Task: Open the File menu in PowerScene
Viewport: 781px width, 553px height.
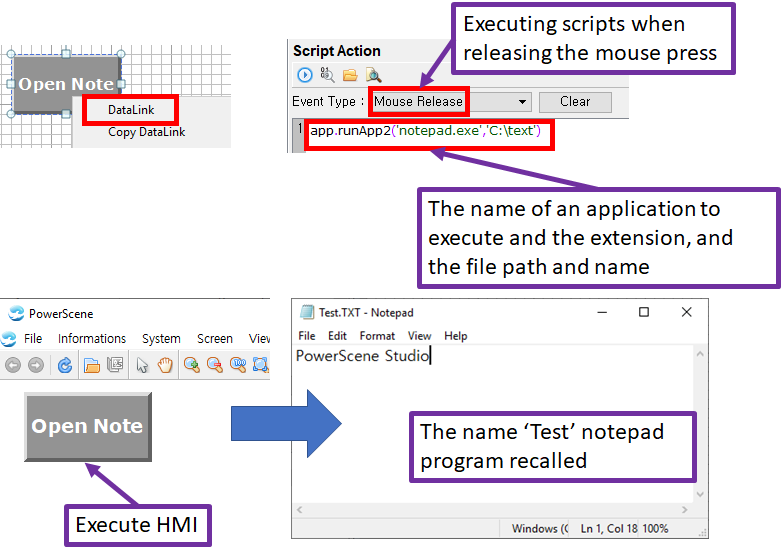Action: [x=33, y=339]
